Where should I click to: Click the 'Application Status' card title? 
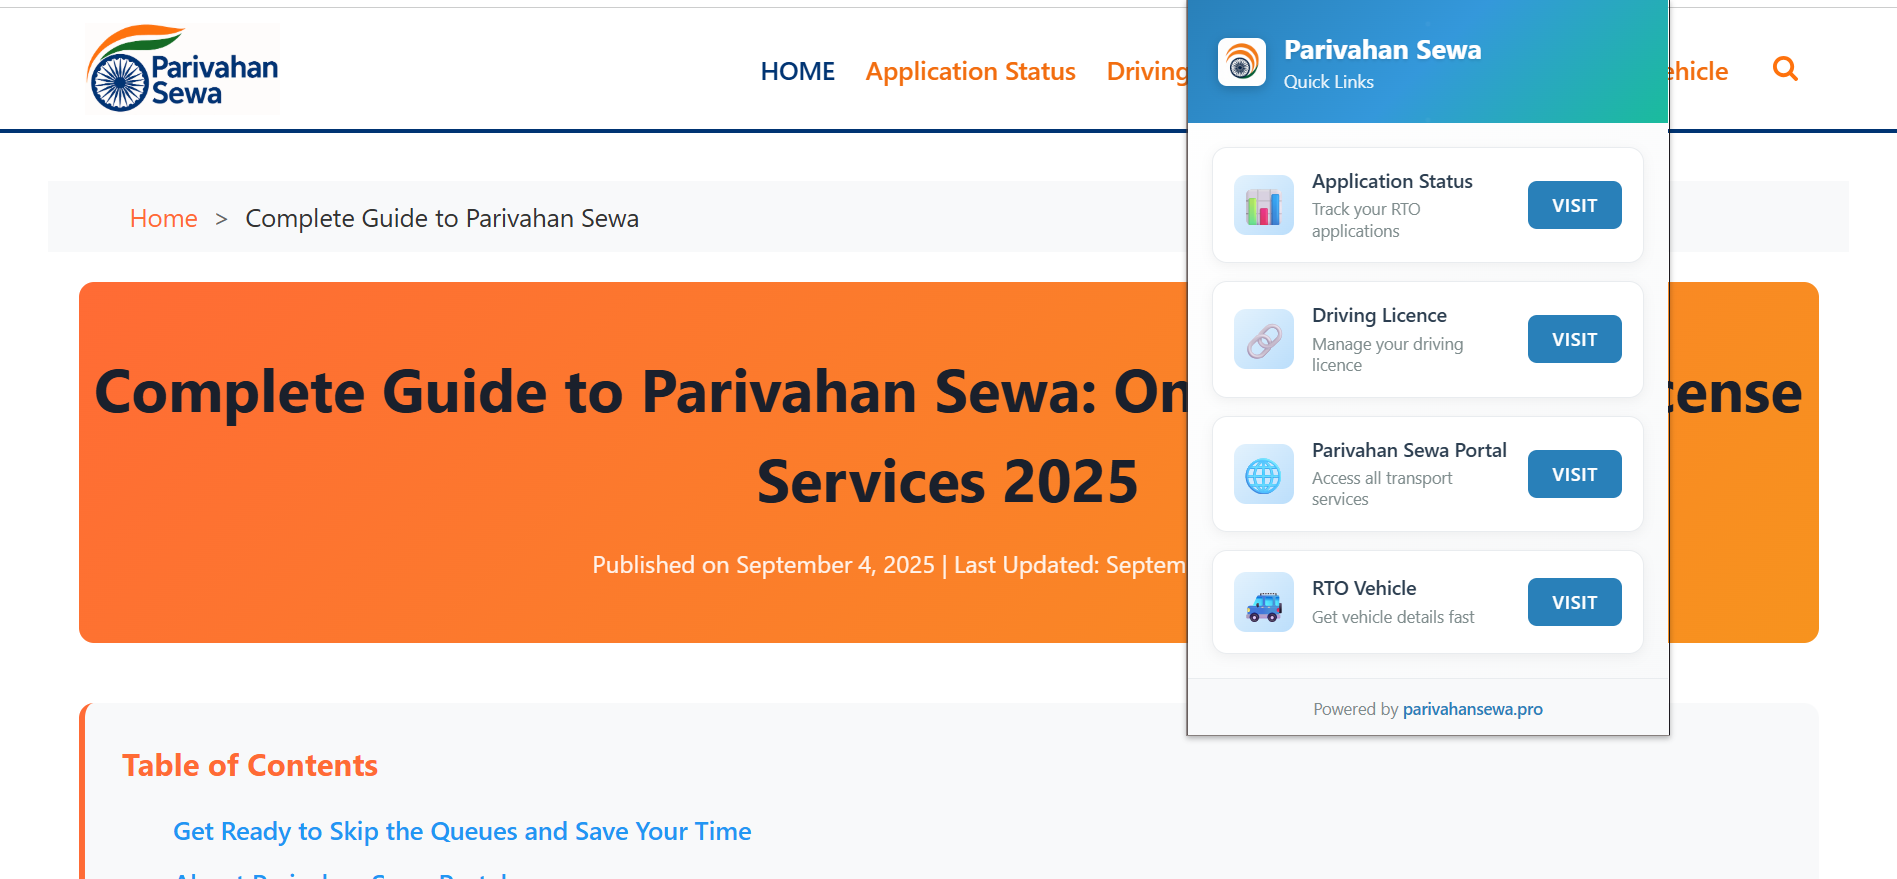[x=1392, y=181]
